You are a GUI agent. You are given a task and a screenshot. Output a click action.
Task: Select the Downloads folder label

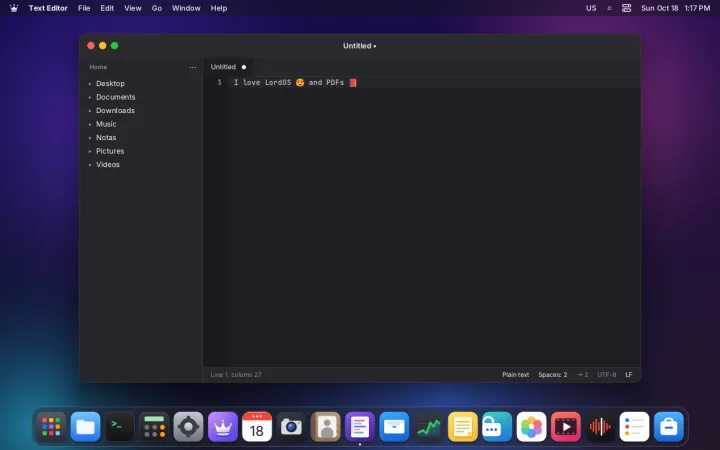click(115, 111)
